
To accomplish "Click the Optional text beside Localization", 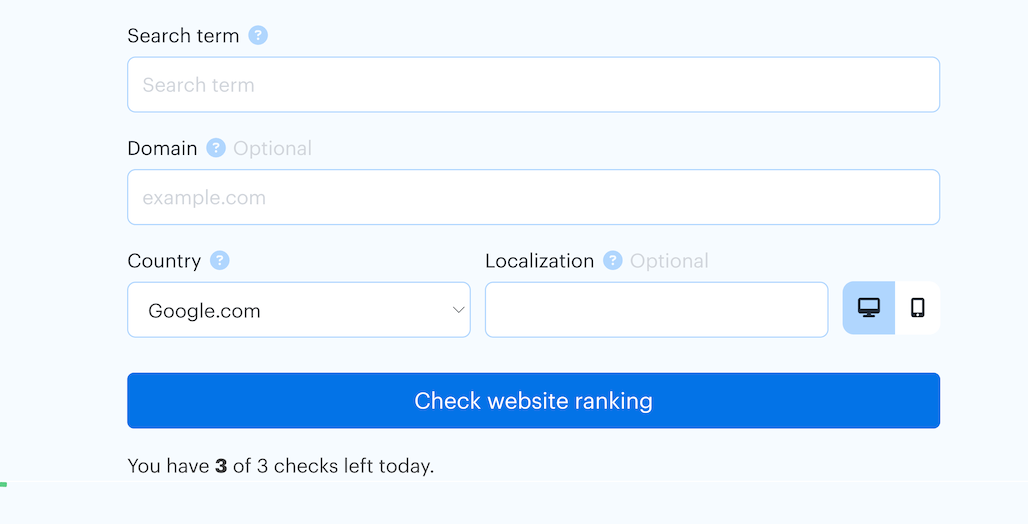I will pos(669,261).
